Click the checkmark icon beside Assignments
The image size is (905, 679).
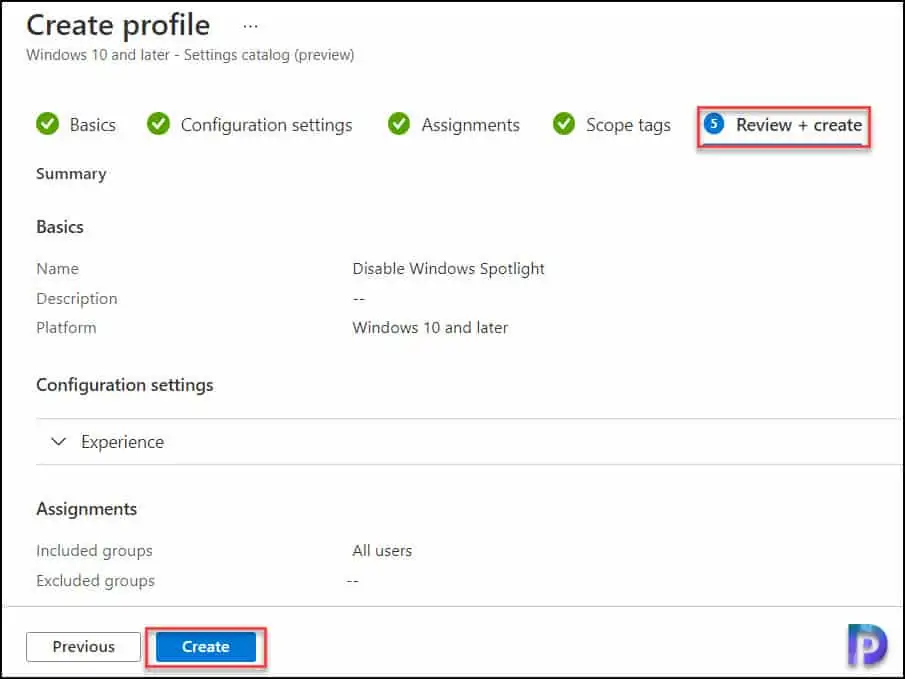[399, 124]
